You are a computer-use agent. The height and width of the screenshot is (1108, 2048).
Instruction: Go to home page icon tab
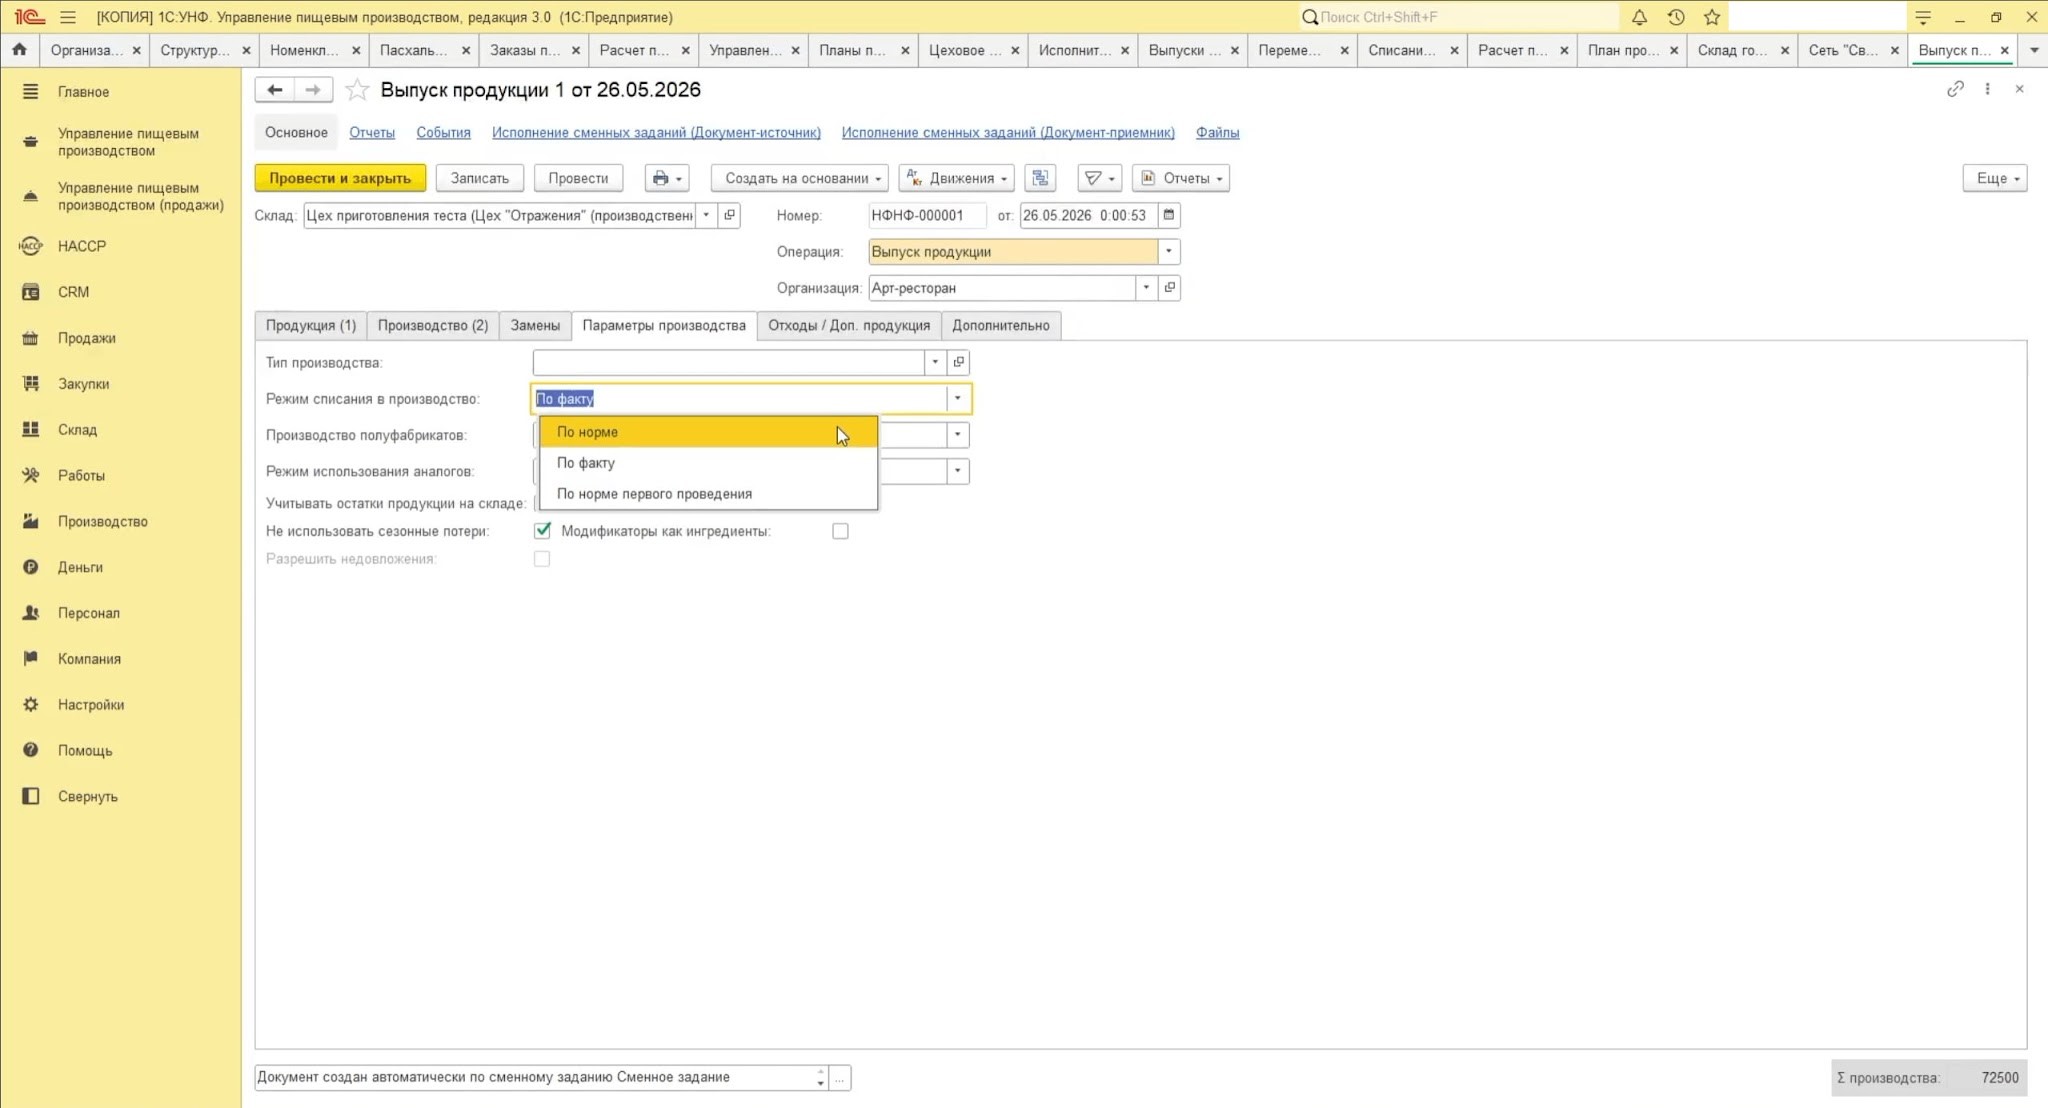tap(19, 50)
